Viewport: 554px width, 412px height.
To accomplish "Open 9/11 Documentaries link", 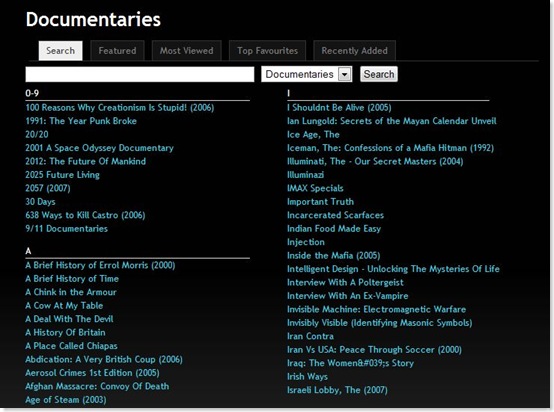I will click(x=66, y=228).
